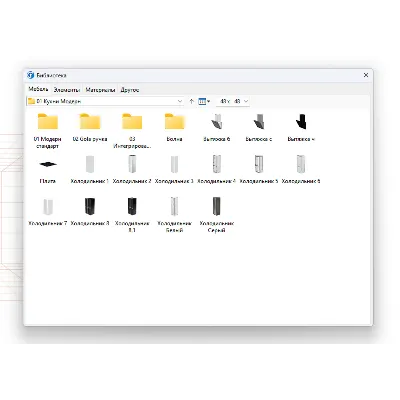Open the view mode dropdown button
This screenshot has height=400, width=400.
coord(204,101)
